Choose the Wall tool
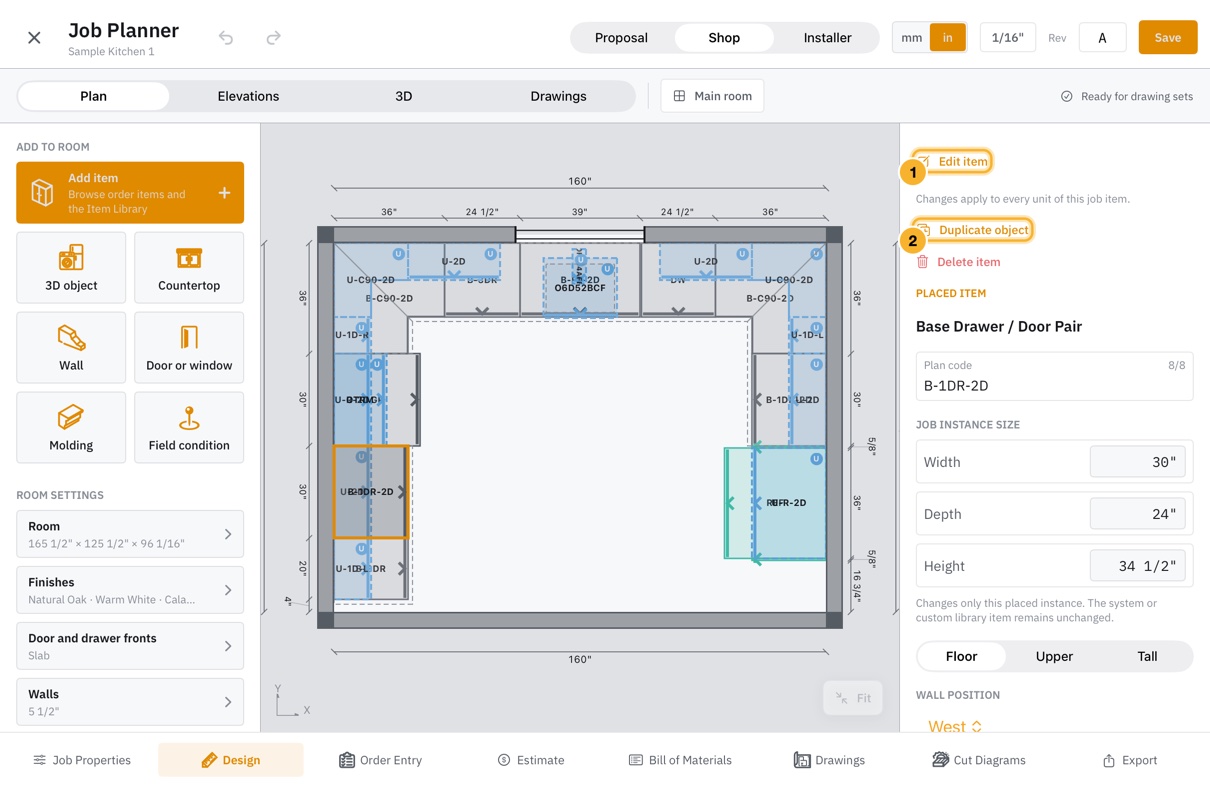The width and height of the screenshot is (1210, 808). [71, 348]
